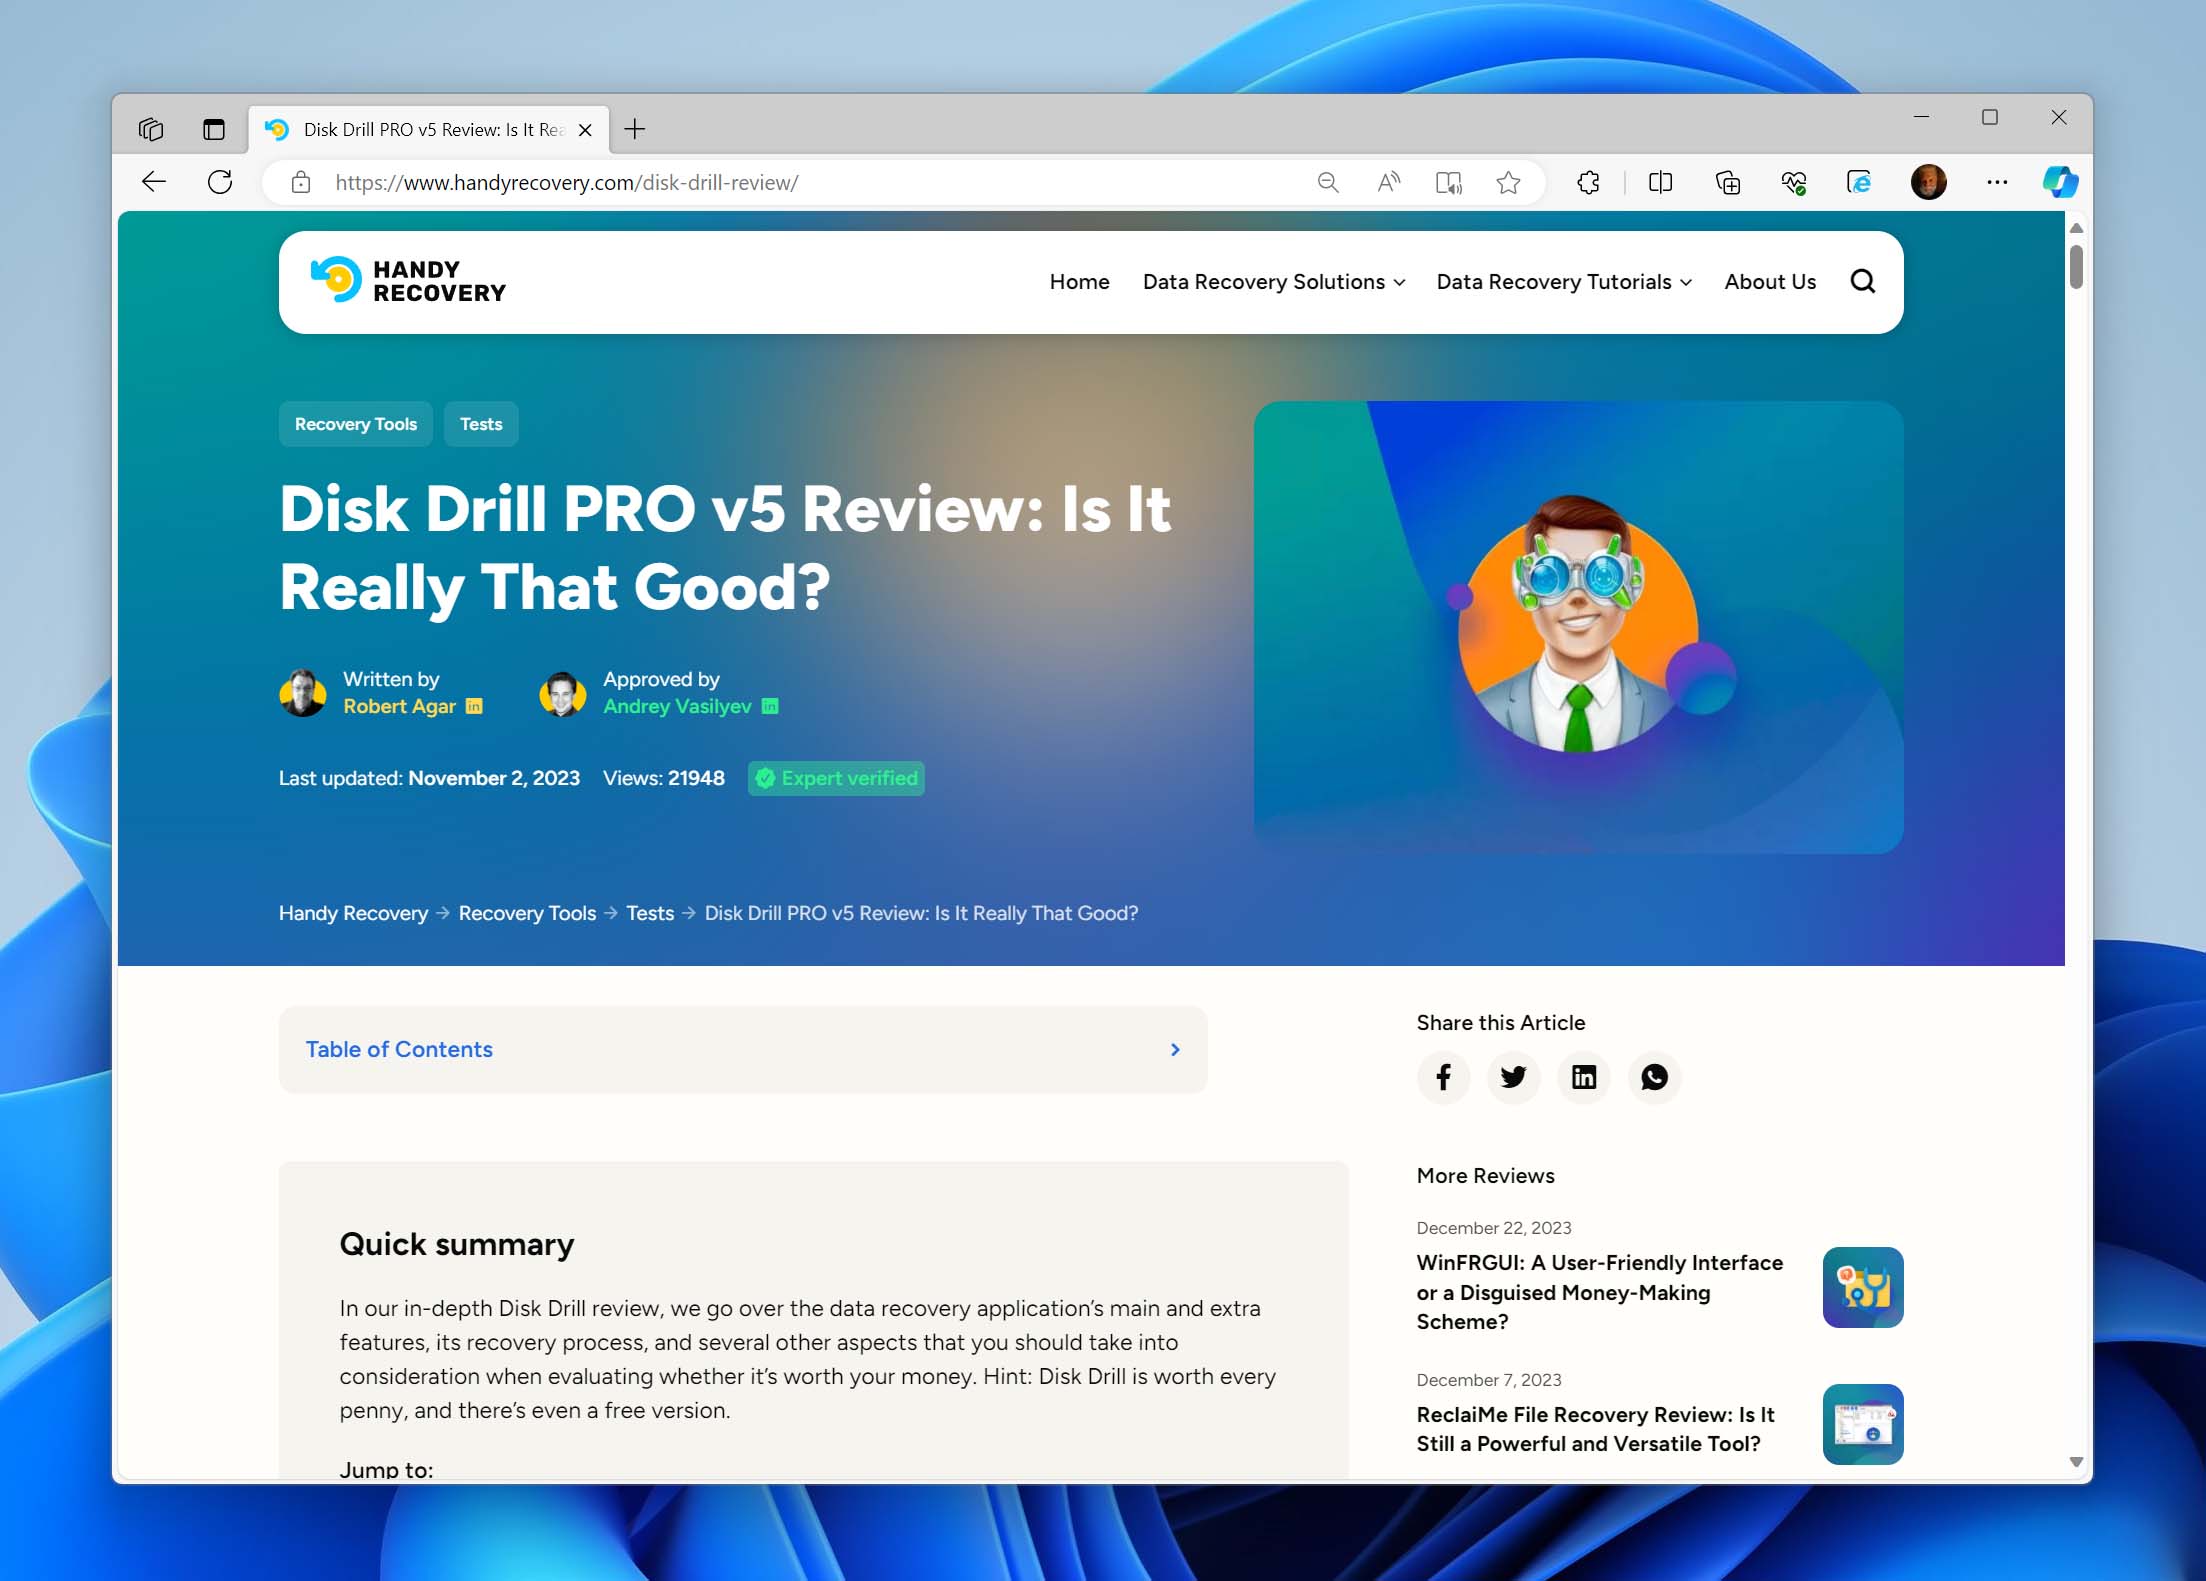Open the zoom magnifier in address bar
2206x1581 pixels.
(x=1328, y=182)
